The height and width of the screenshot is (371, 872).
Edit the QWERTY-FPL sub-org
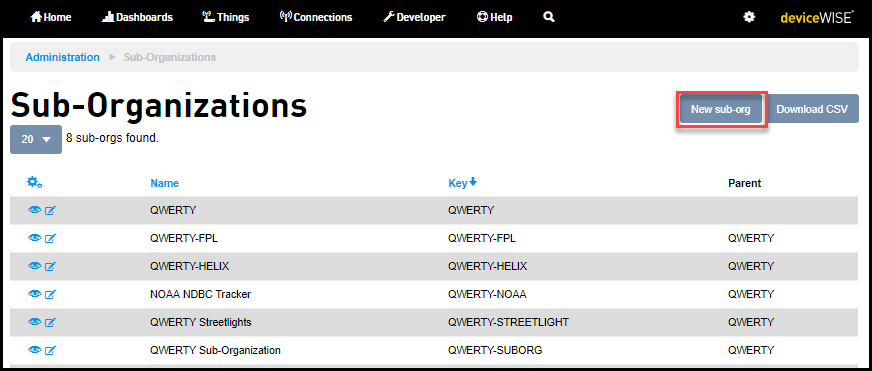click(50, 239)
